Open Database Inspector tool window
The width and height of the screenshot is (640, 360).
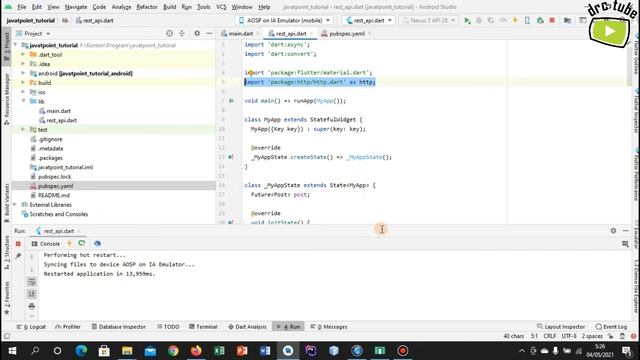pos(118,327)
